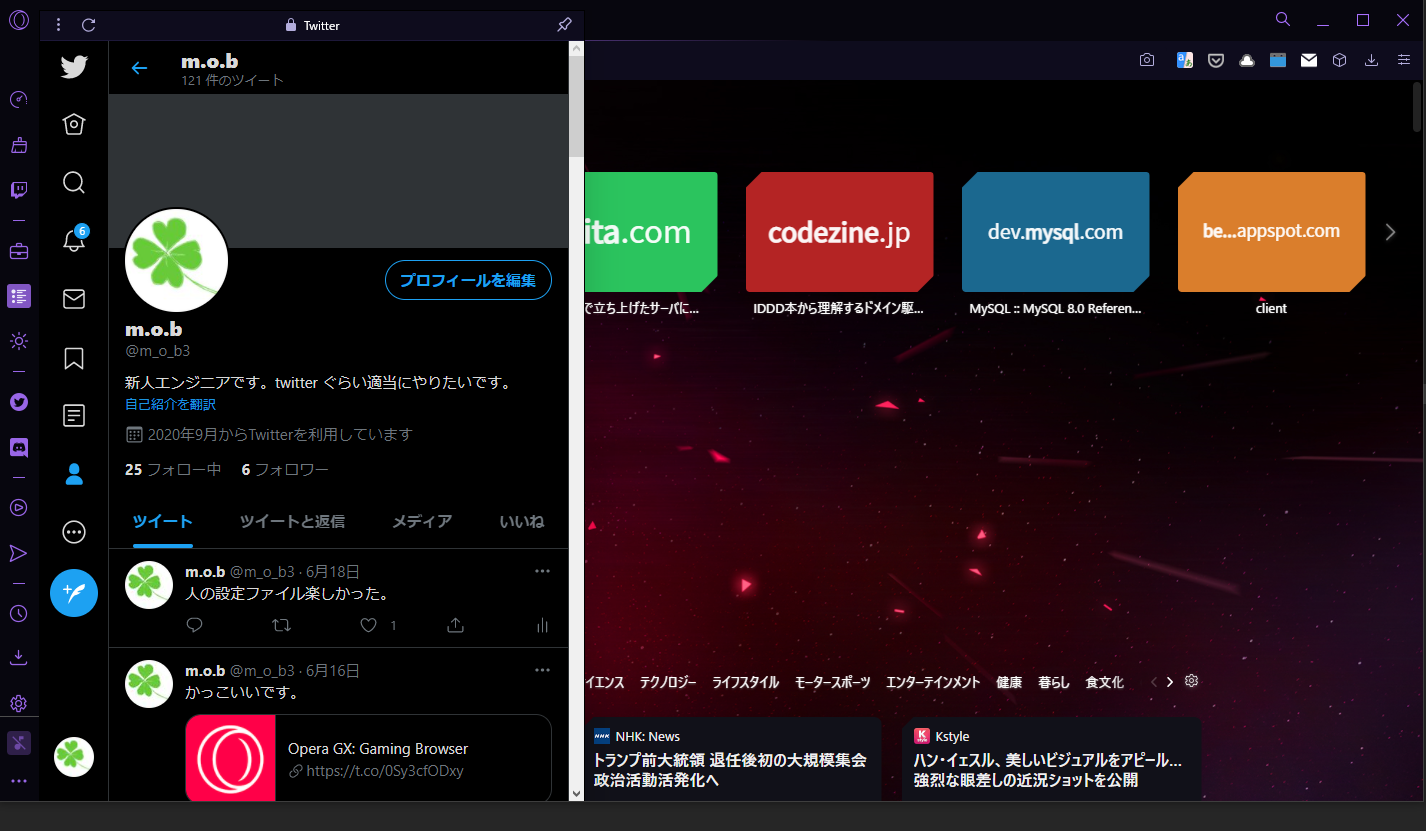
Task: Open Twitter Profile person icon
Action: click(x=74, y=474)
